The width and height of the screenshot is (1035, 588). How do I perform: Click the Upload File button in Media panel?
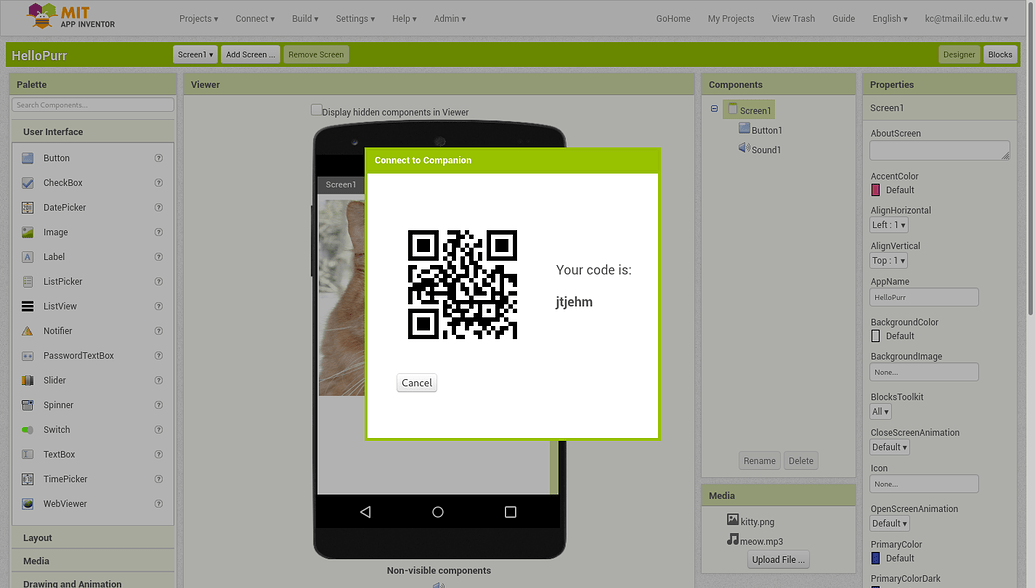778,559
